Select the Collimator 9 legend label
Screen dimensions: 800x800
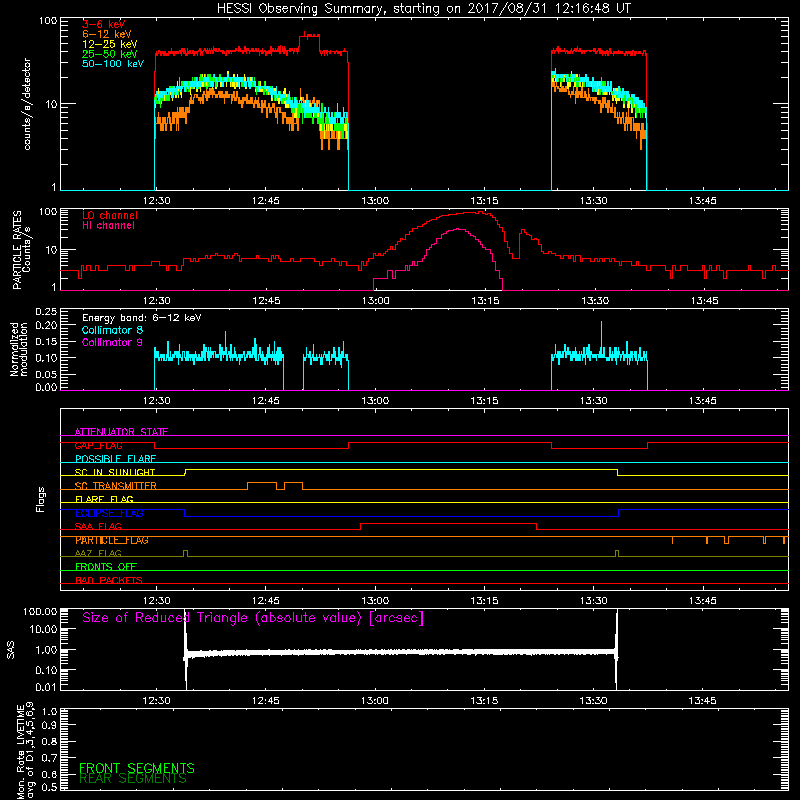[112, 342]
